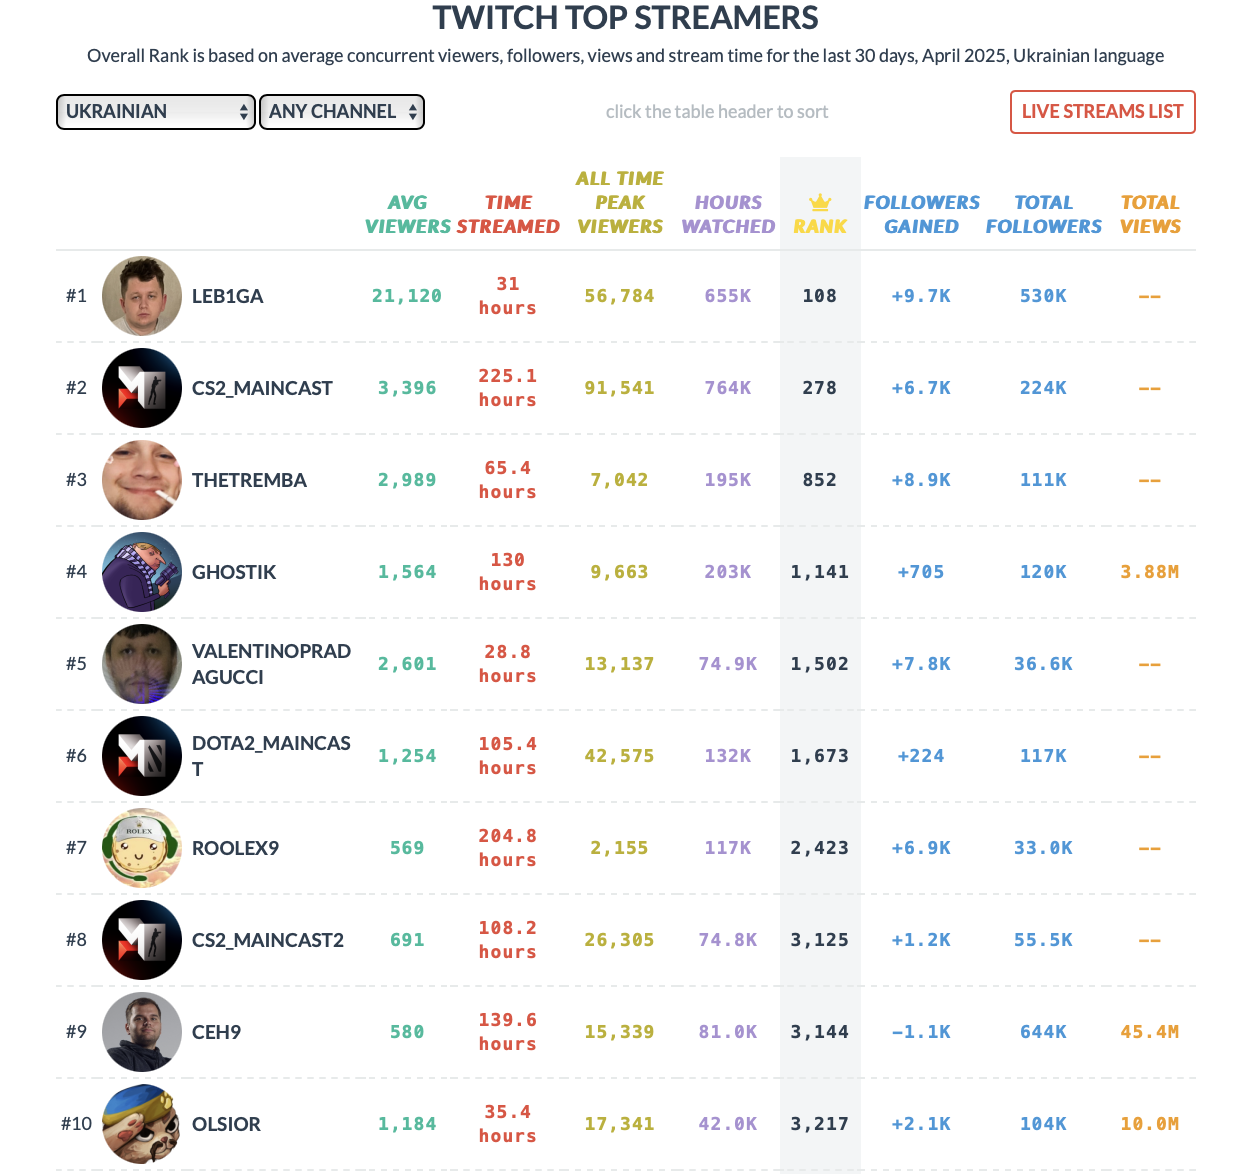This screenshot has width=1250, height=1174.
Task: Sort by the TIME STREAMED column
Action: tap(508, 214)
